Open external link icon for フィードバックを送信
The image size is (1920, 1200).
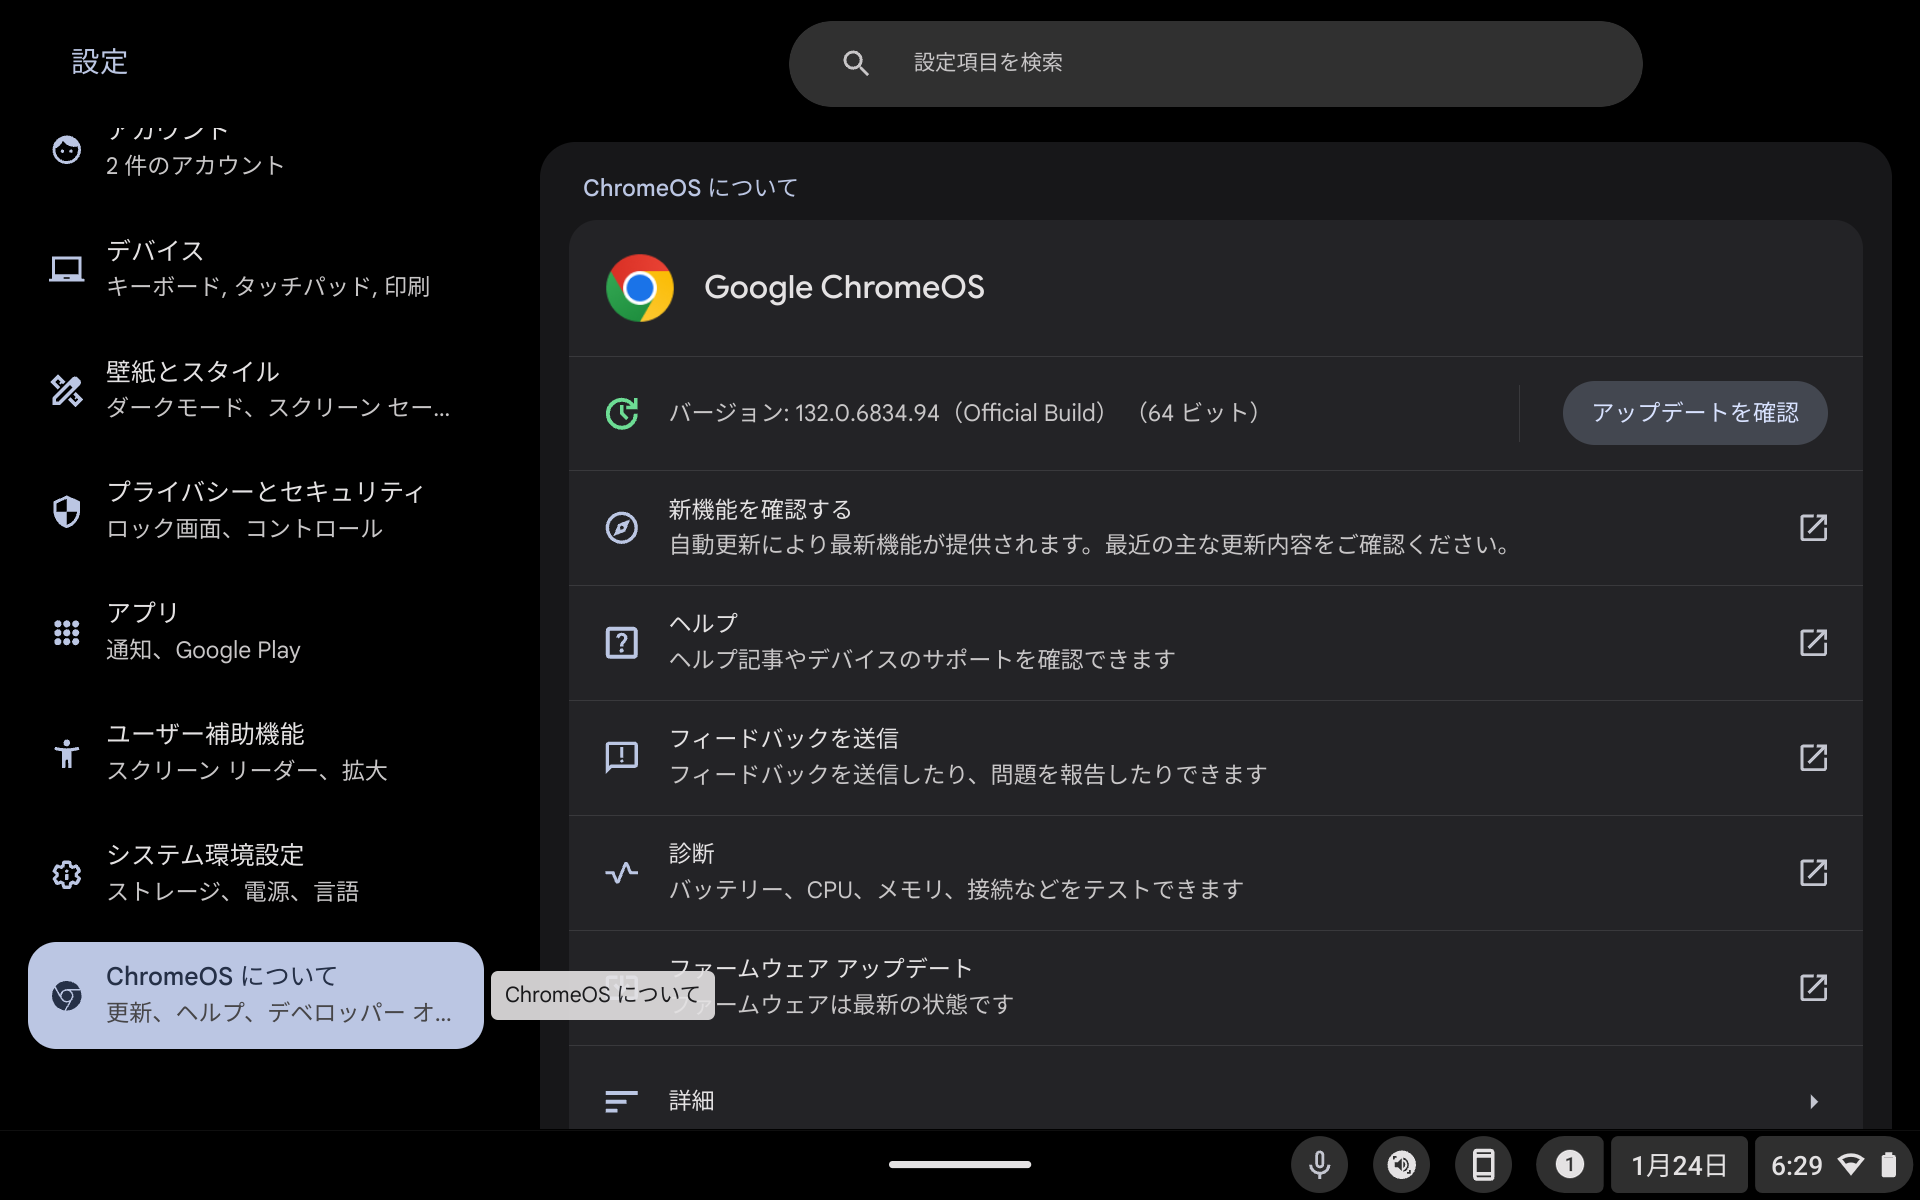(1814, 758)
